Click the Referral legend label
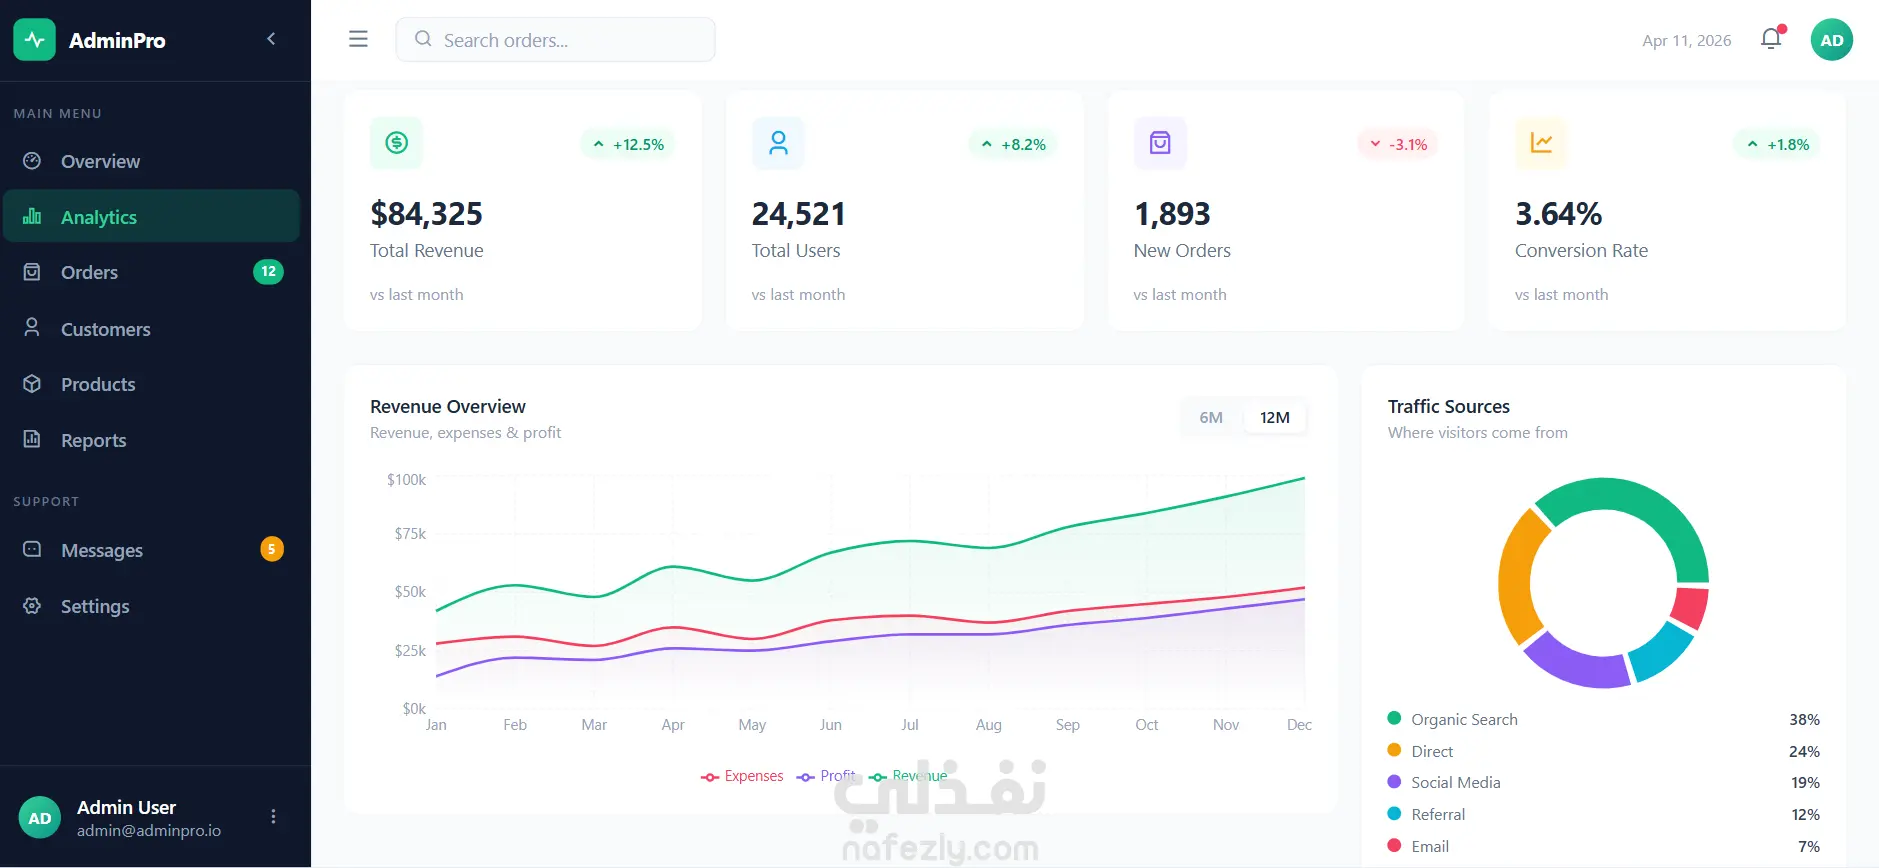 1438,814
